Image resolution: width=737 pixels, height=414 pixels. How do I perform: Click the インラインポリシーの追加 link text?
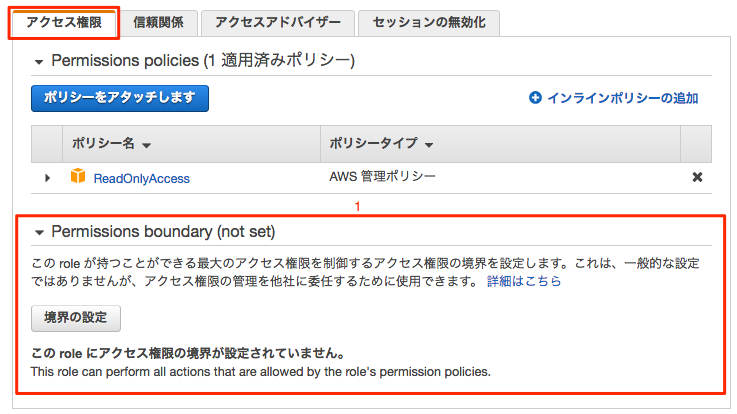coord(622,98)
